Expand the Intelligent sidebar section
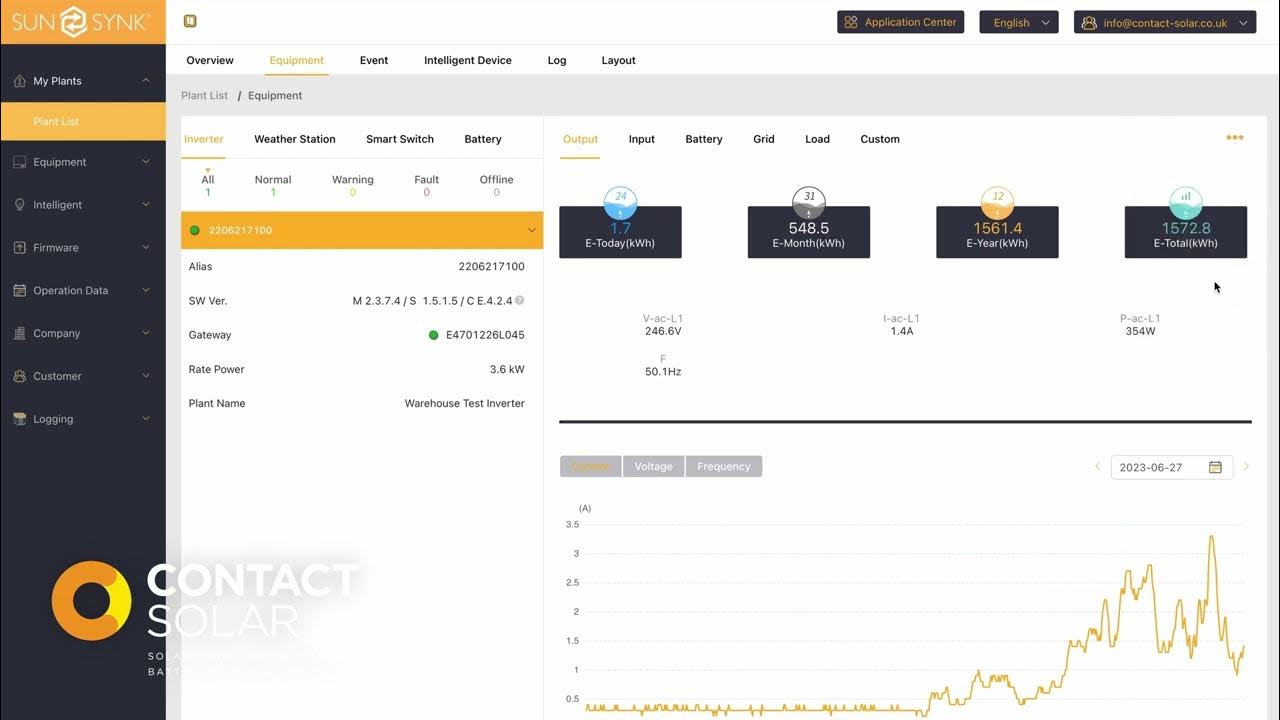 pos(146,205)
